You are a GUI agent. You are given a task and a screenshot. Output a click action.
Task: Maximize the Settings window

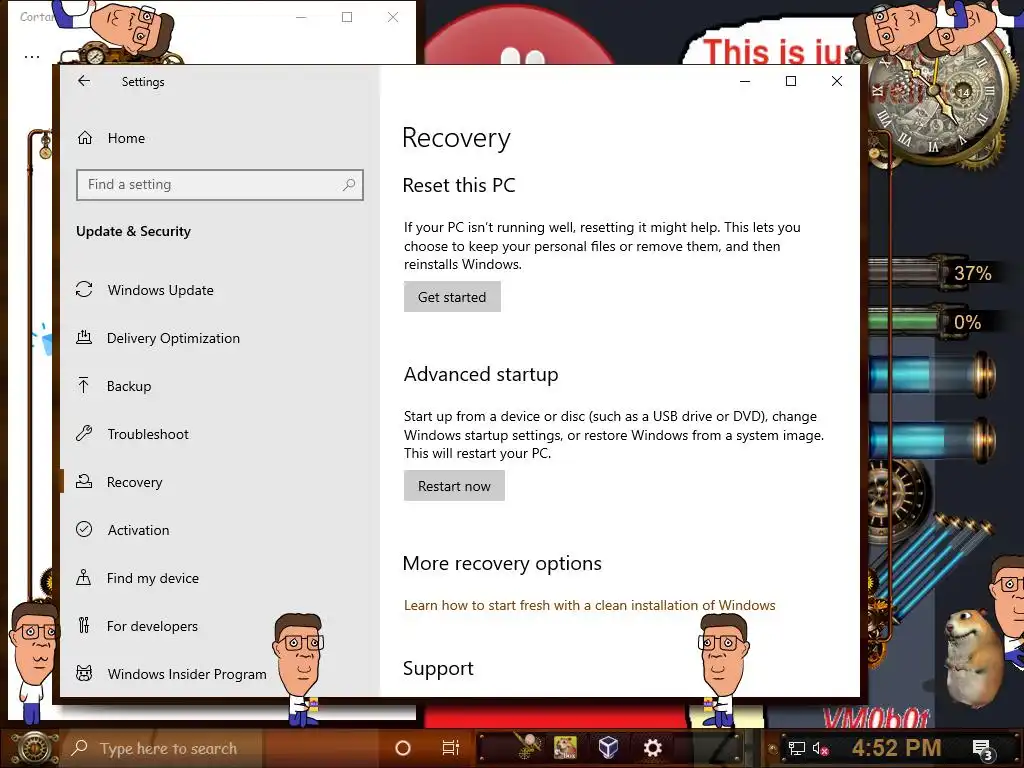pos(791,81)
